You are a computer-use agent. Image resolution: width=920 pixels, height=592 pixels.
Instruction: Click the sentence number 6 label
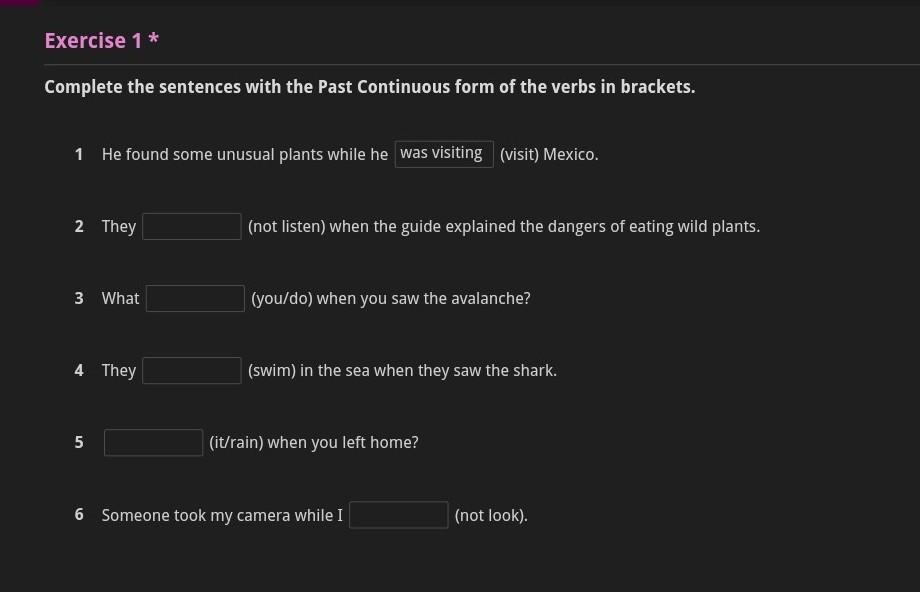coord(79,515)
